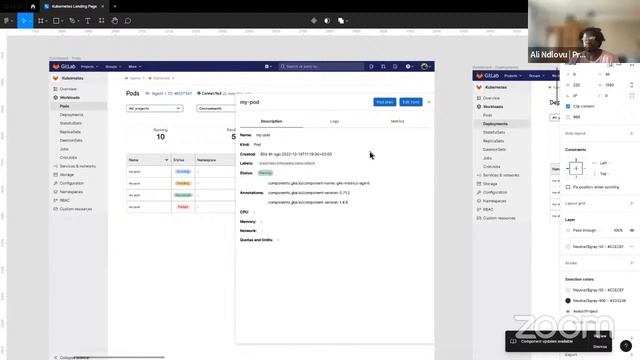Select the Kubernetes Landing Page tab
Image resolution: width=640 pixels, height=360 pixels.
coord(74,7)
